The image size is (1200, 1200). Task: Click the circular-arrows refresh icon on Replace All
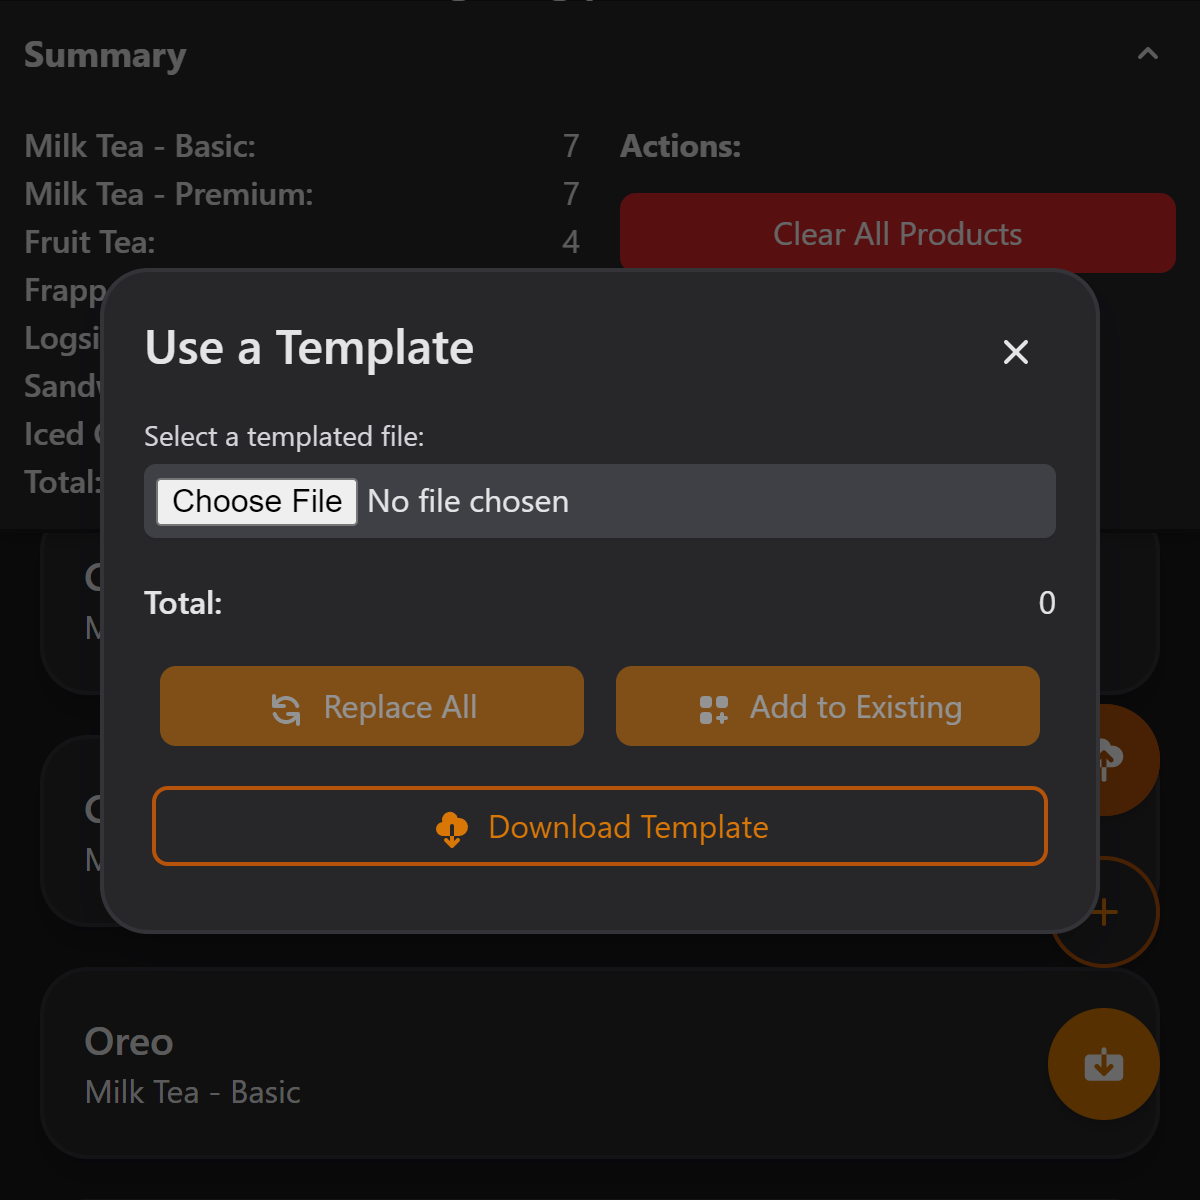click(x=286, y=709)
